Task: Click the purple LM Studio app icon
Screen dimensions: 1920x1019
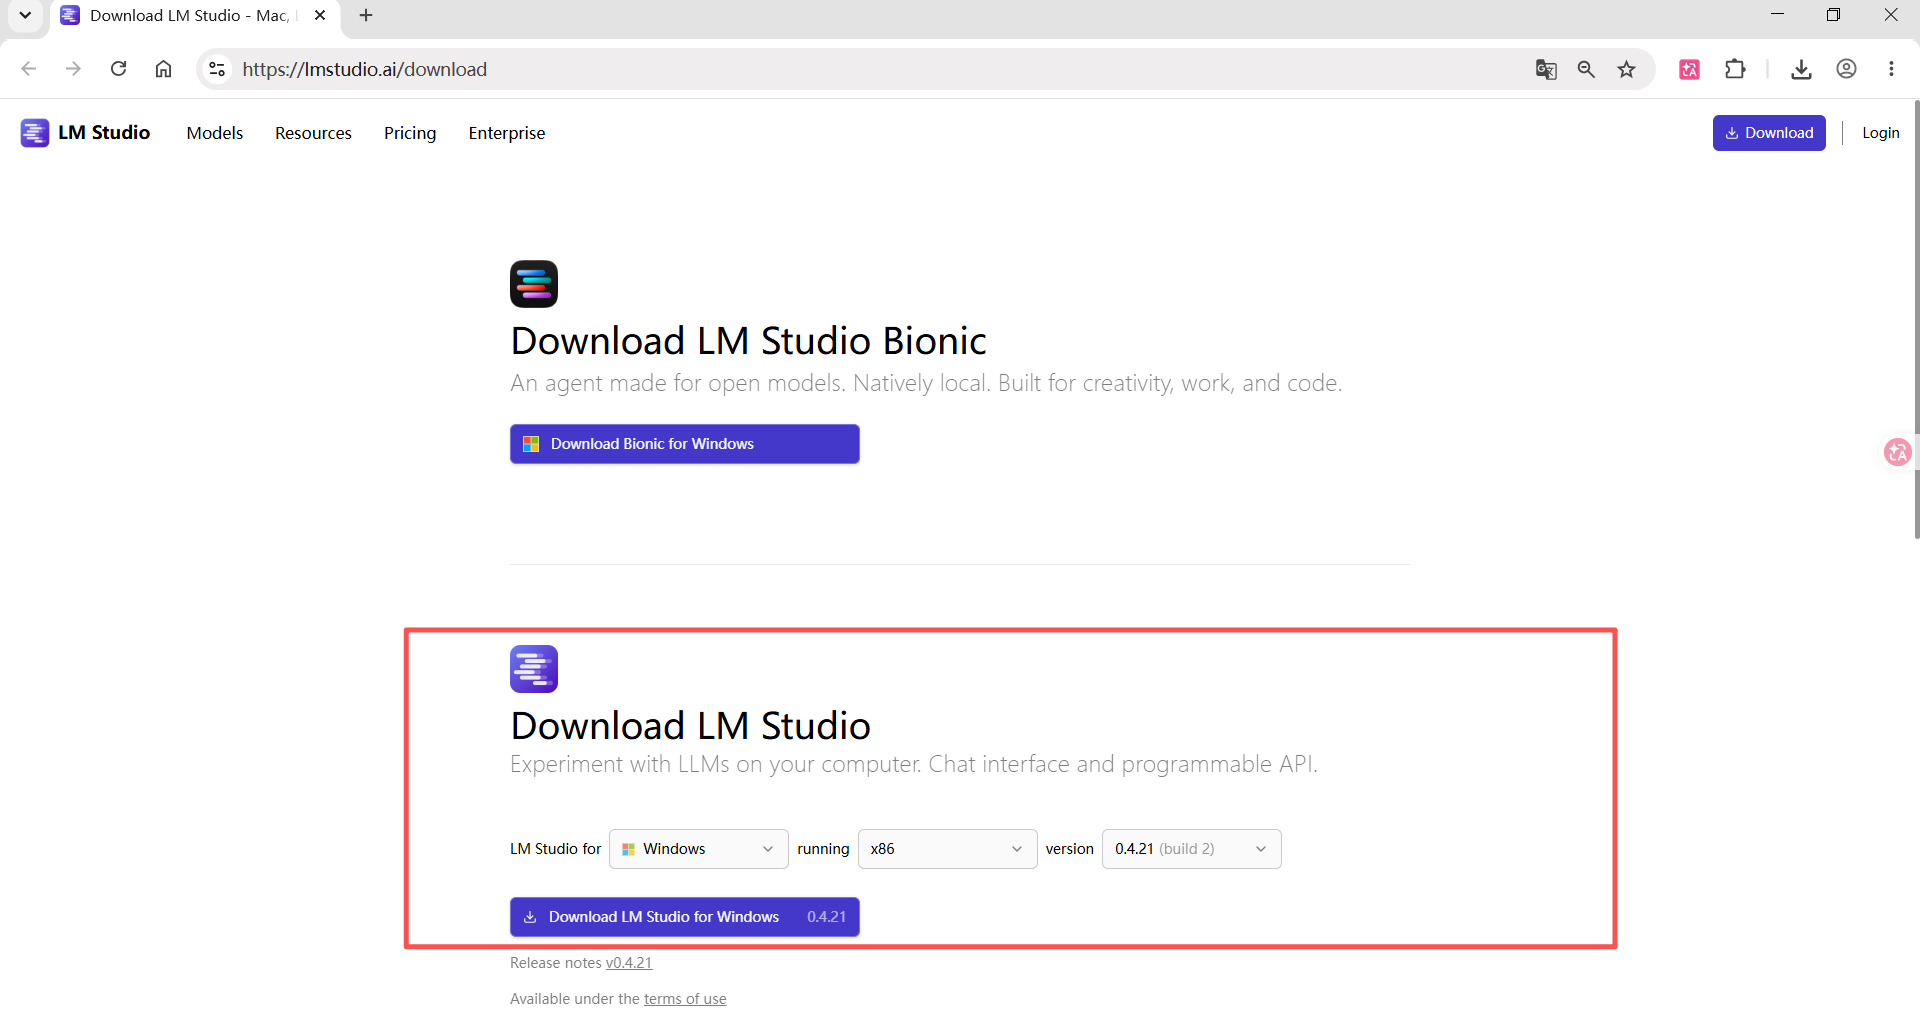Action: point(534,669)
